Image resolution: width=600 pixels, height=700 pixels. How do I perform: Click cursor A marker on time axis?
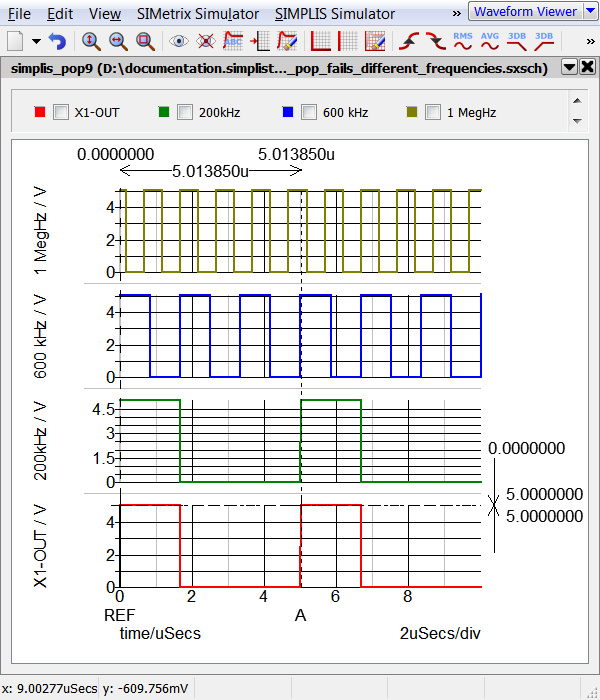tap(300, 615)
